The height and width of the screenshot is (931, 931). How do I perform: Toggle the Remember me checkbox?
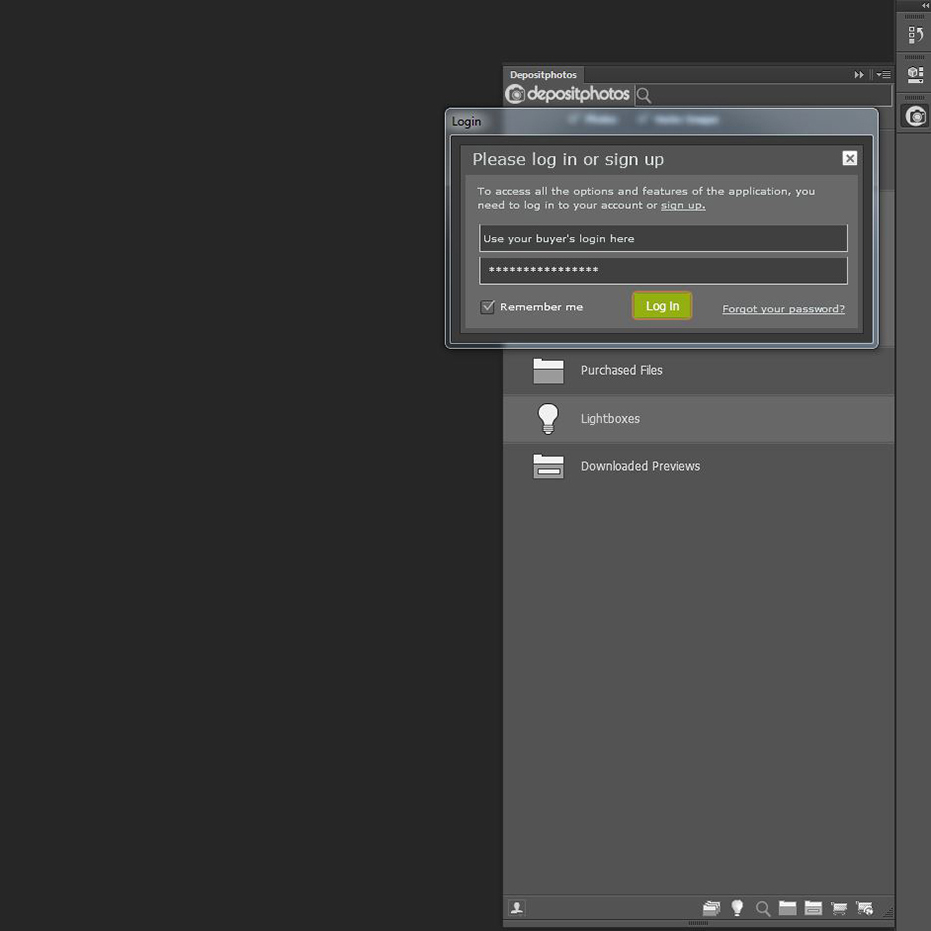coord(487,306)
